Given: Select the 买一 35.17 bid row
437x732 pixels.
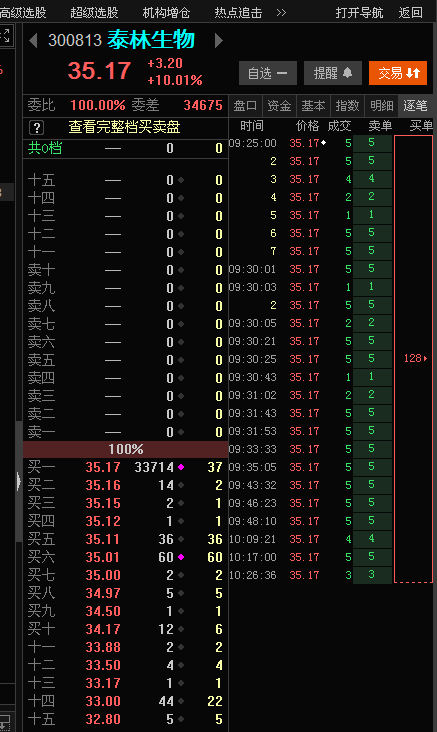Looking at the screenshot, I should pyautogui.click(x=125, y=467).
